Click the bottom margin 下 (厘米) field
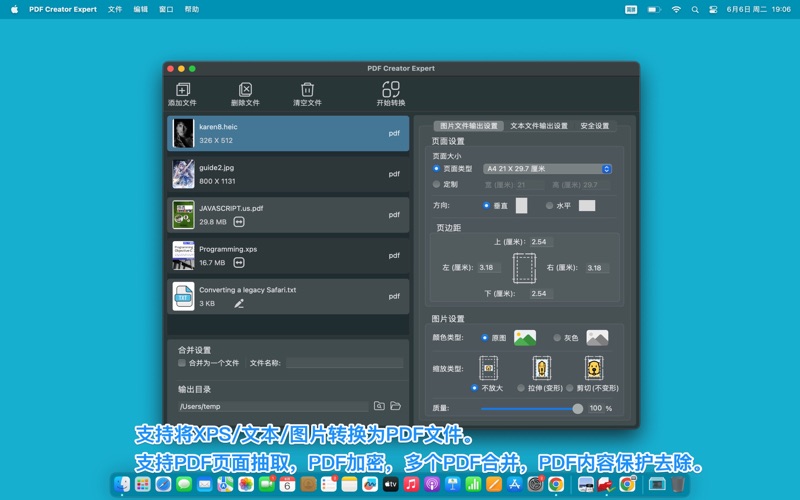800x500 pixels. tap(541, 293)
